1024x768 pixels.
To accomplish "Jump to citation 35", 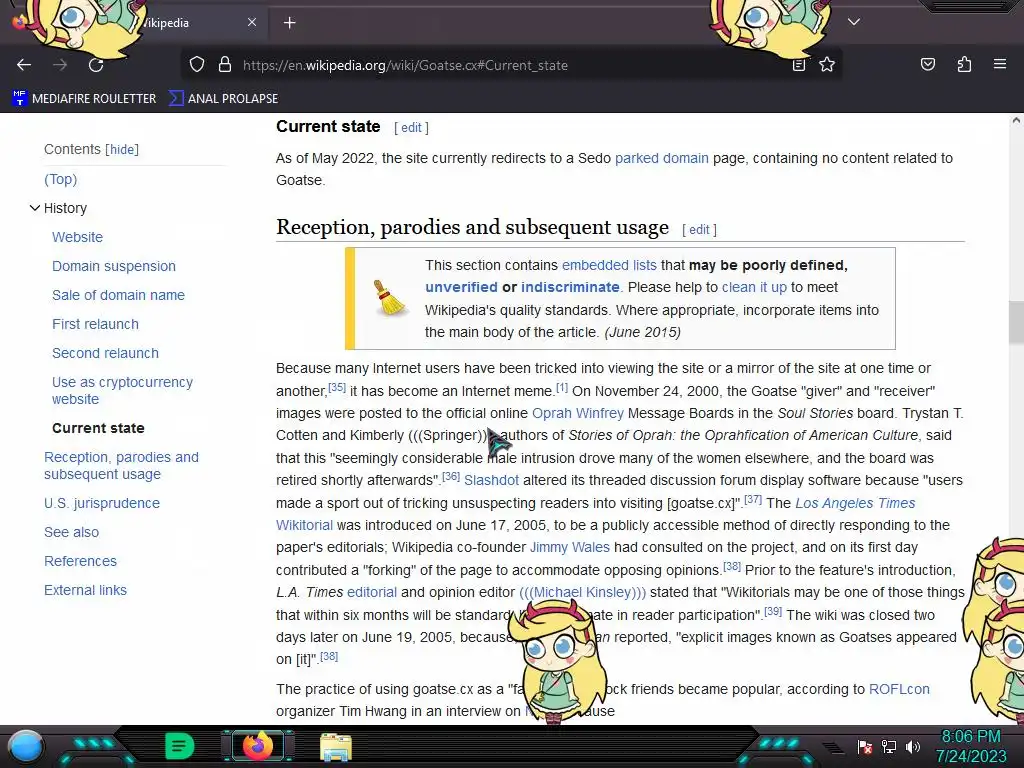I will 337,387.
